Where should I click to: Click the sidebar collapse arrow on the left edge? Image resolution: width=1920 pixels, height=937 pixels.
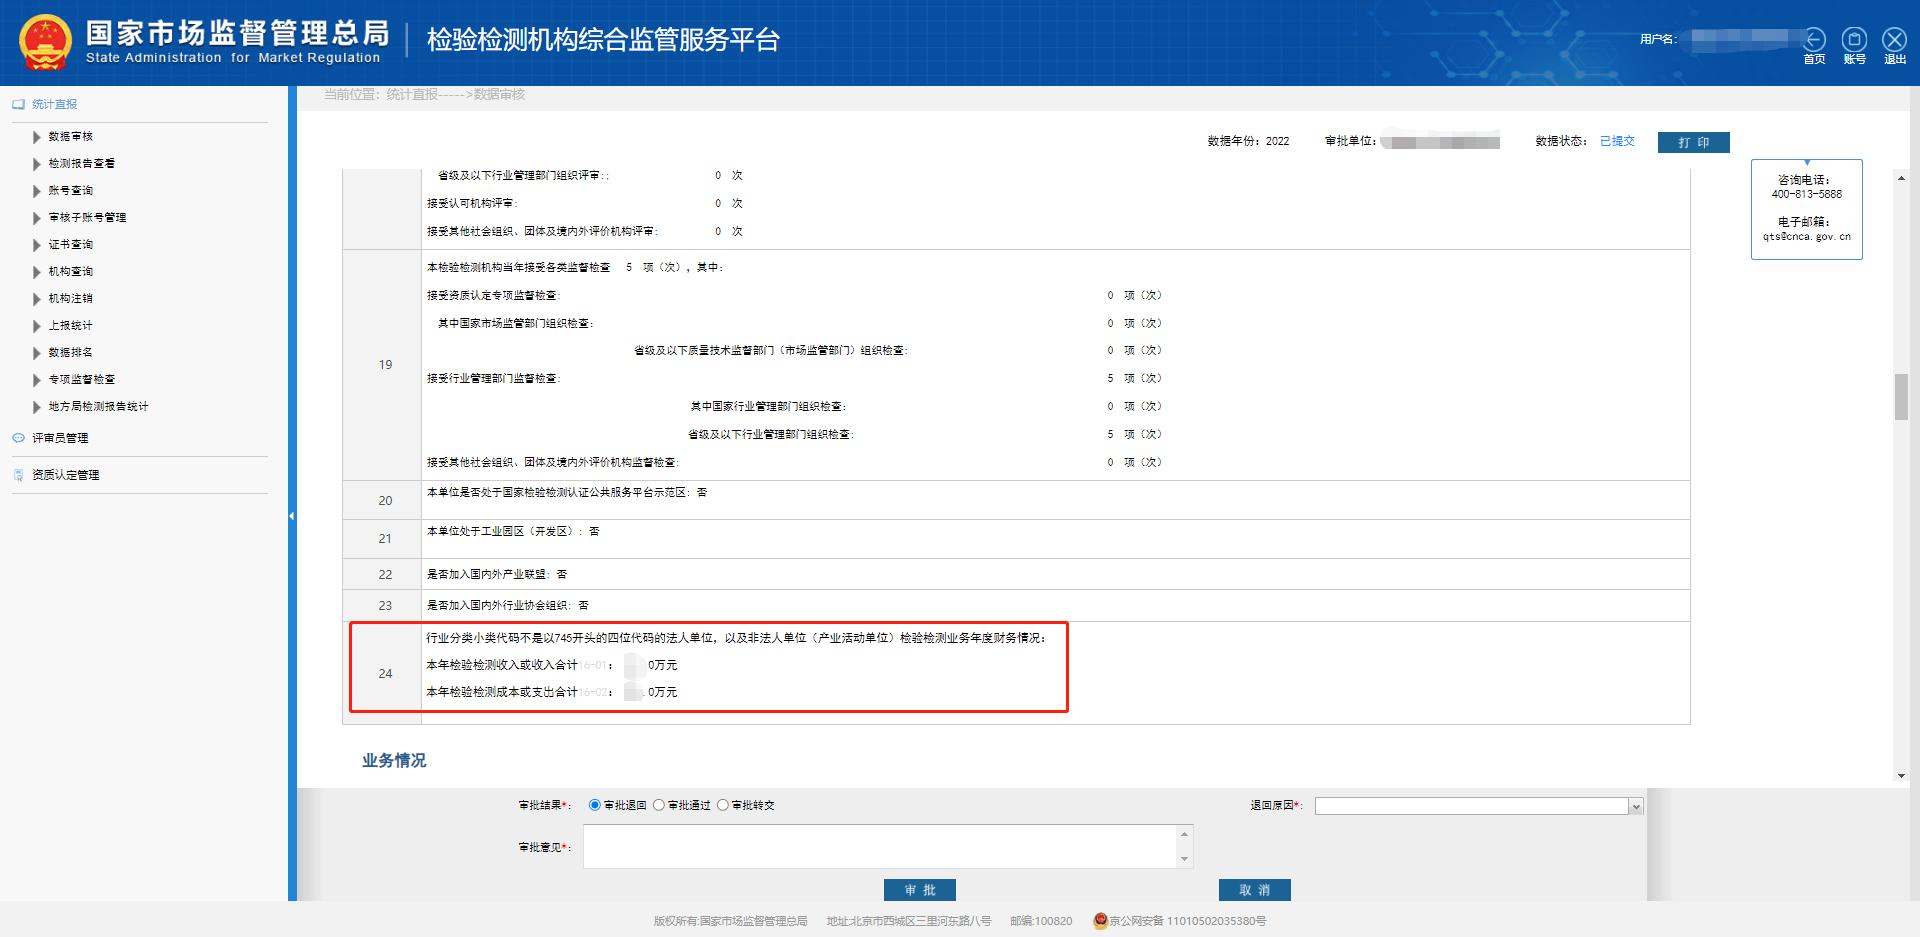click(x=291, y=514)
